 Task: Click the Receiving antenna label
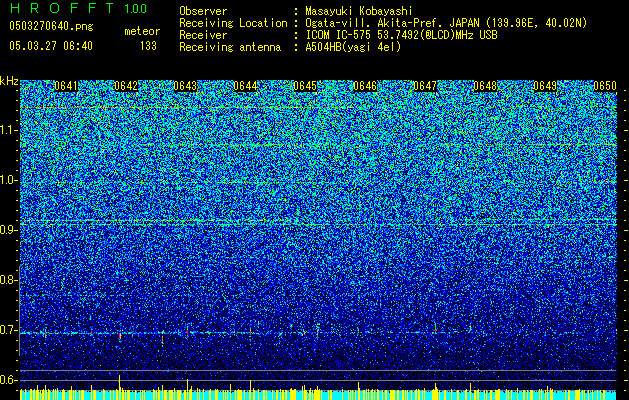coord(230,47)
